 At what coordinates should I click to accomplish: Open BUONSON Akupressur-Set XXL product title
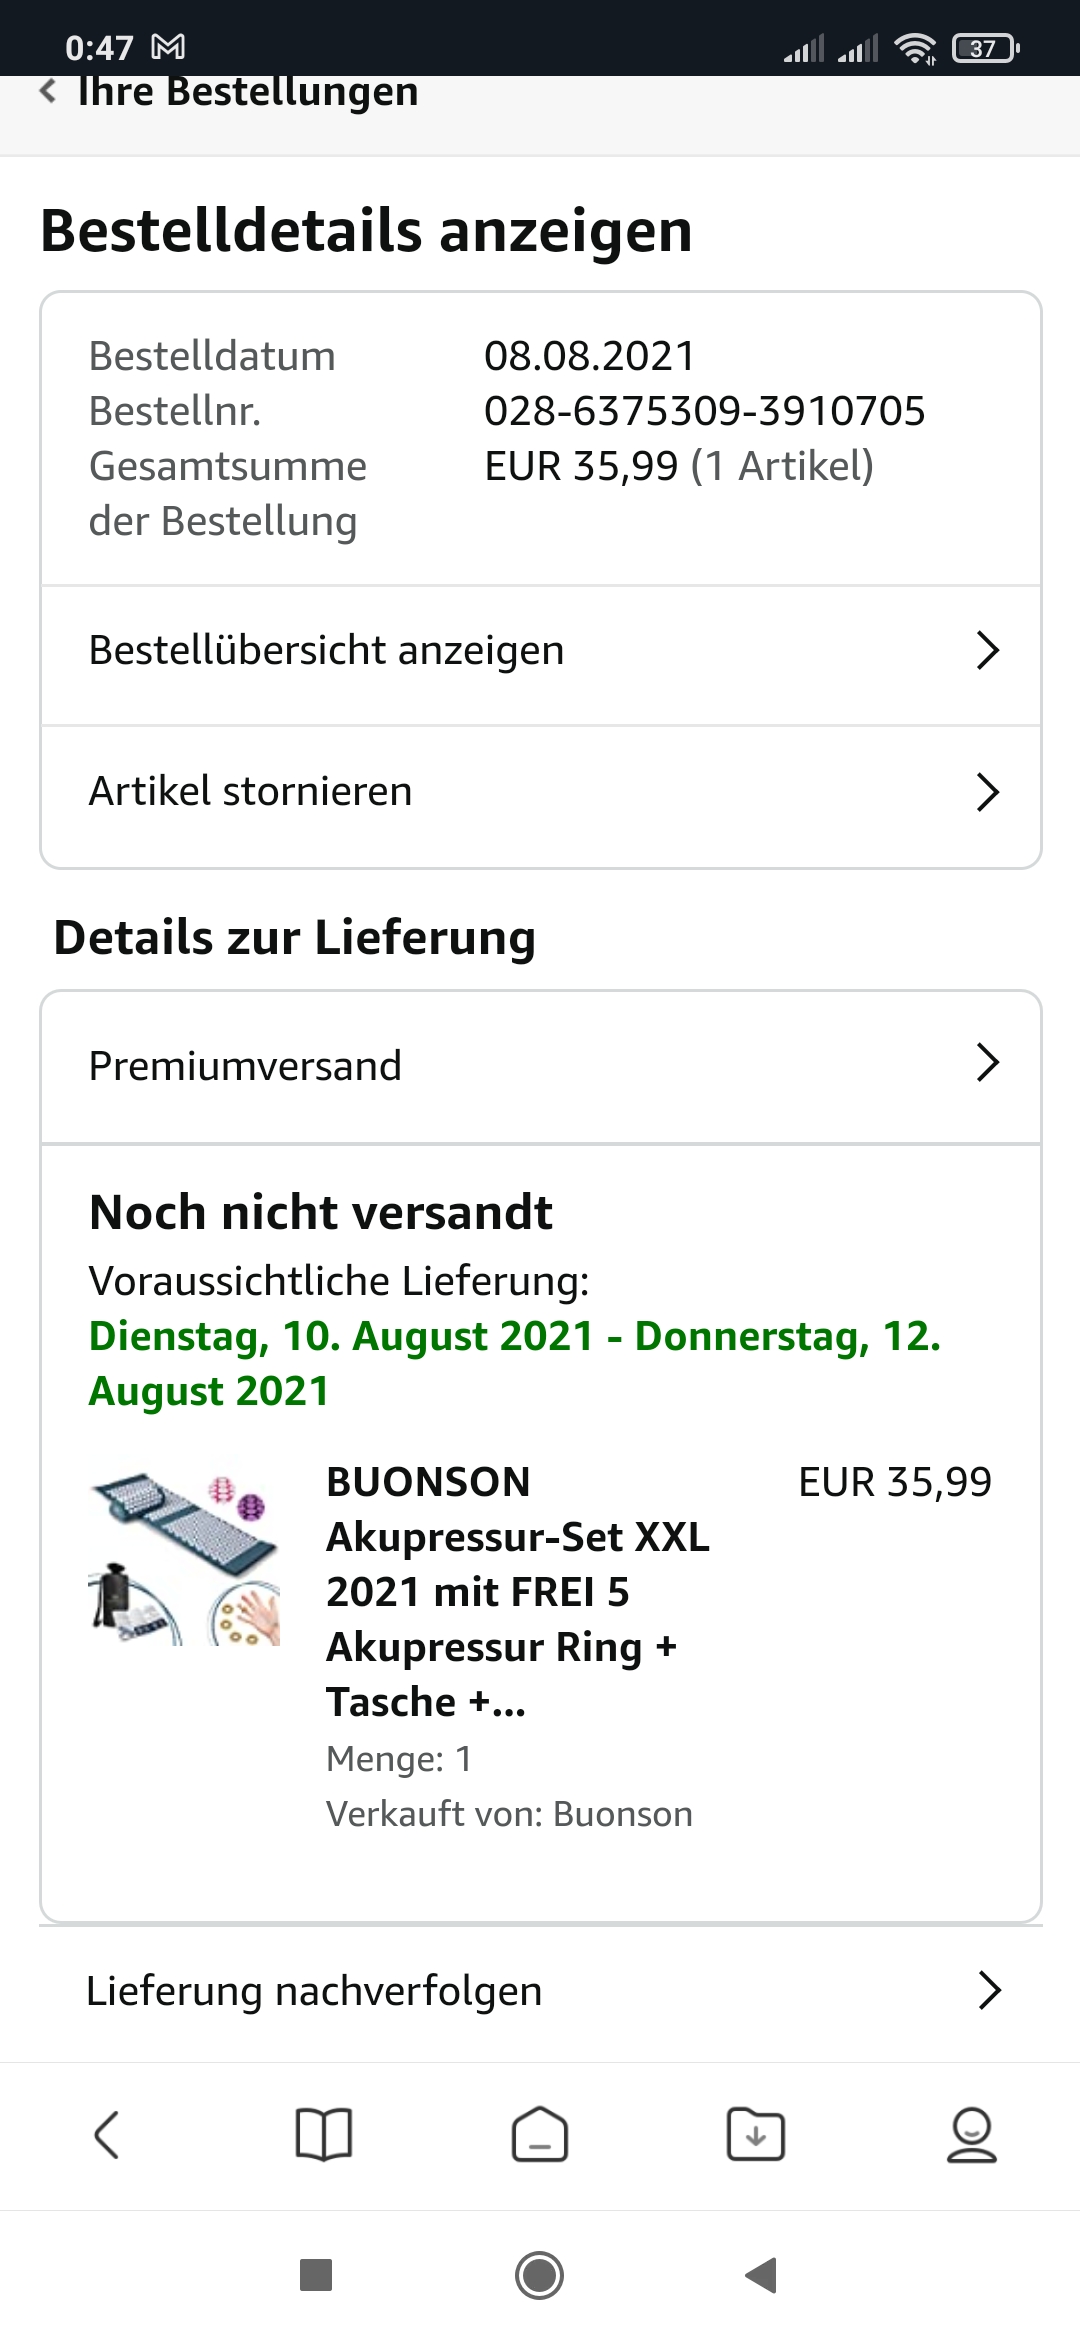click(518, 1591)
